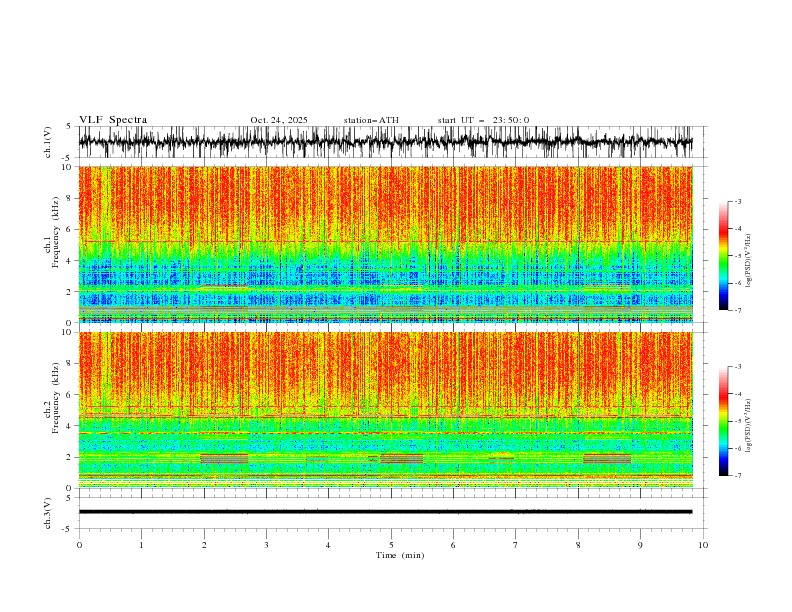Click the "ch.3(V)" axis label
The image size is (792, 612).
pyautogui.click(x=48, y=513)
